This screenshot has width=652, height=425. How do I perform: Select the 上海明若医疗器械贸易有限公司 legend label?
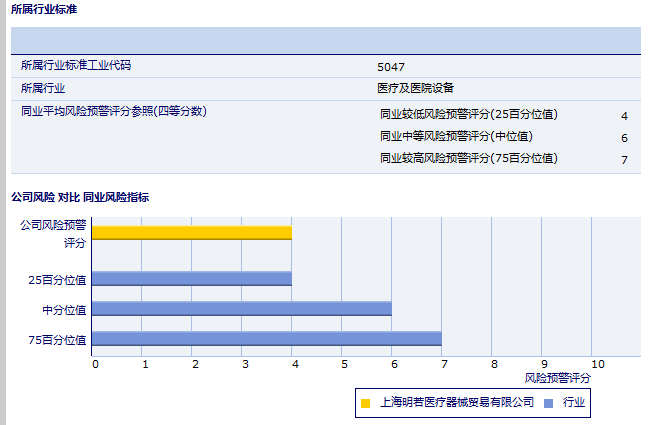(457, 403)
